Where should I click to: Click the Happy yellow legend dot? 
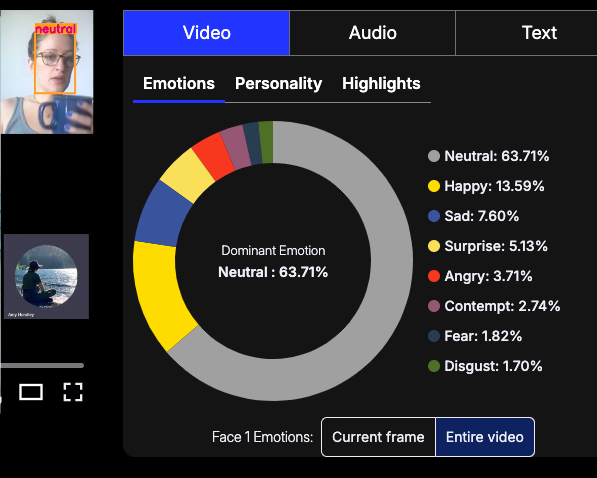tap(434, 186)
